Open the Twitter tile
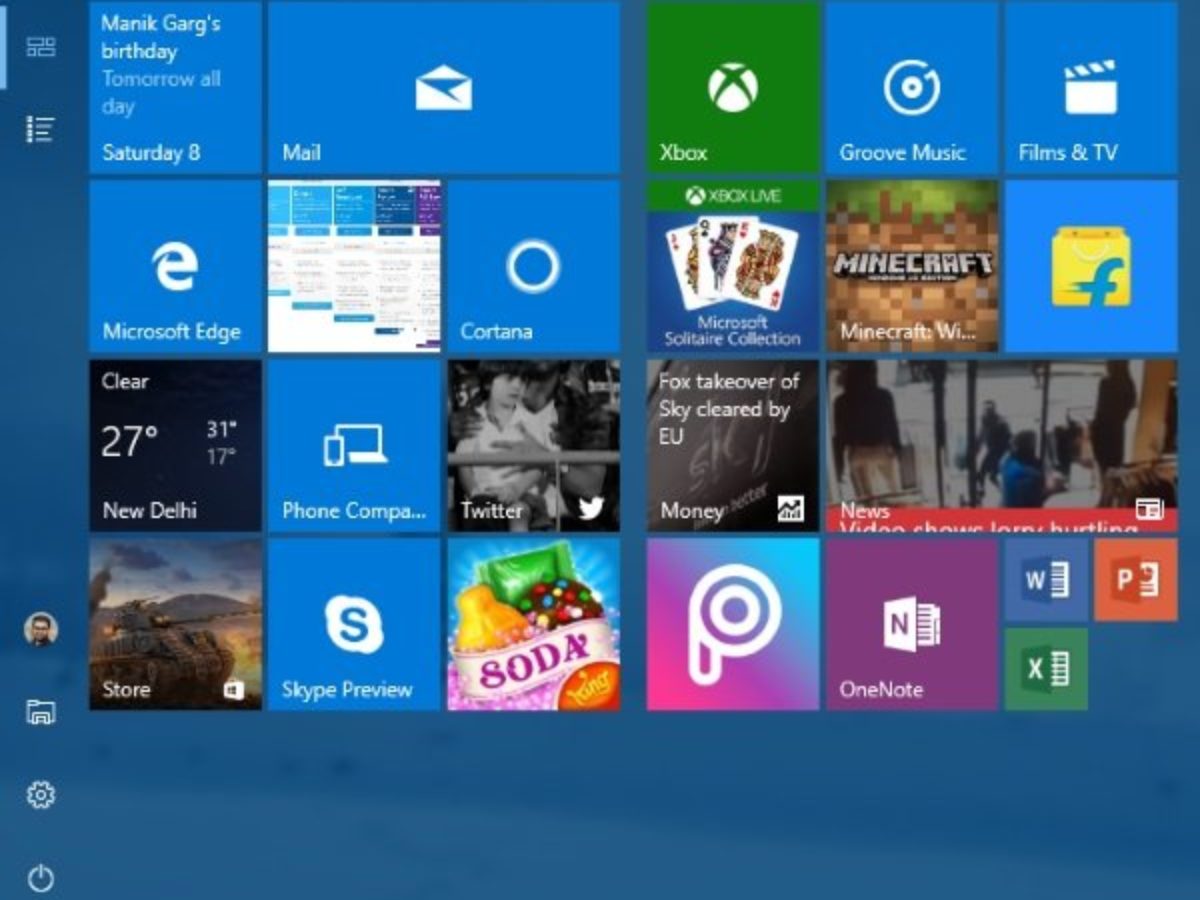The image size is (1200, 900). pyautogui.click(x=534, y=445)
